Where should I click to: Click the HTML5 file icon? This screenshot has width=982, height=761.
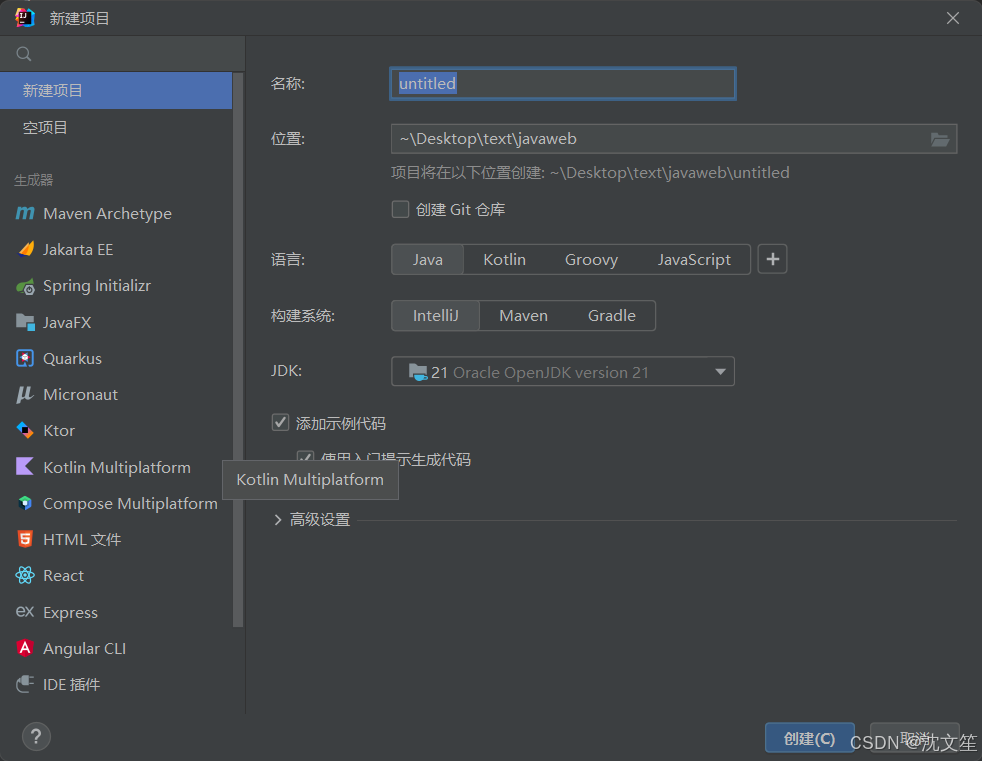tap(24, 539)
